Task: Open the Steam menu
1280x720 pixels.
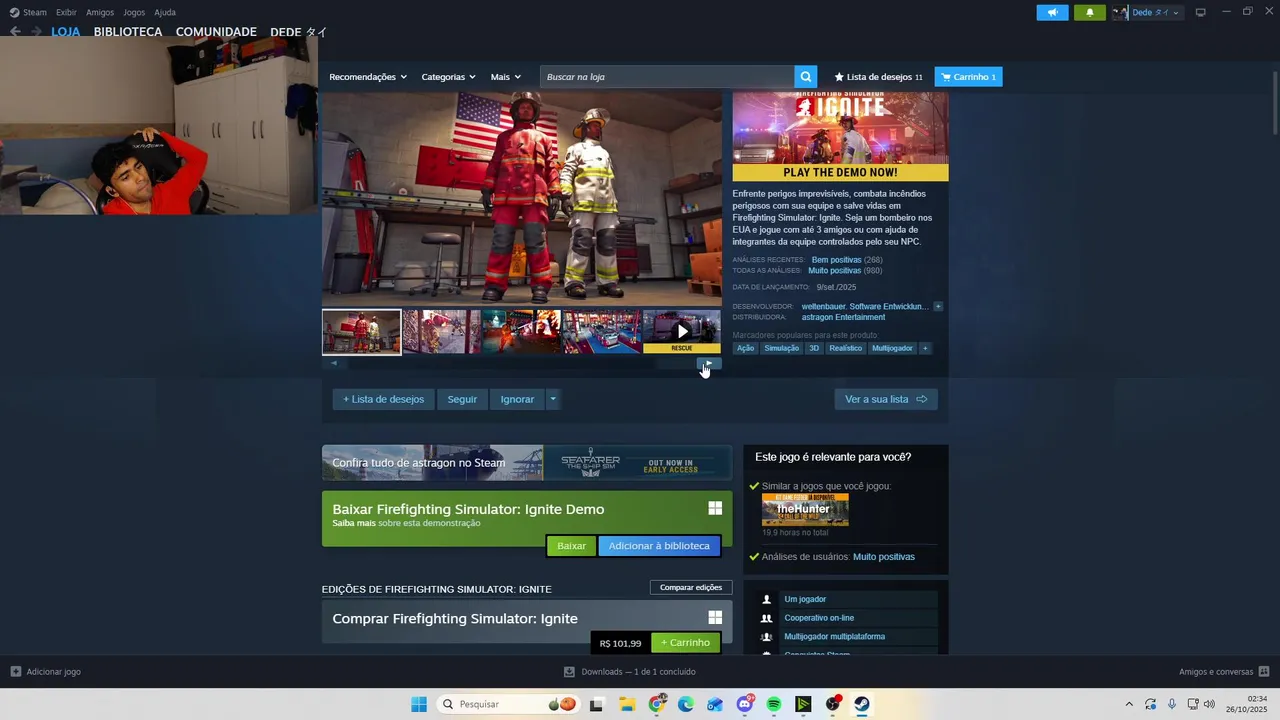Action: [x=29, y=12]
